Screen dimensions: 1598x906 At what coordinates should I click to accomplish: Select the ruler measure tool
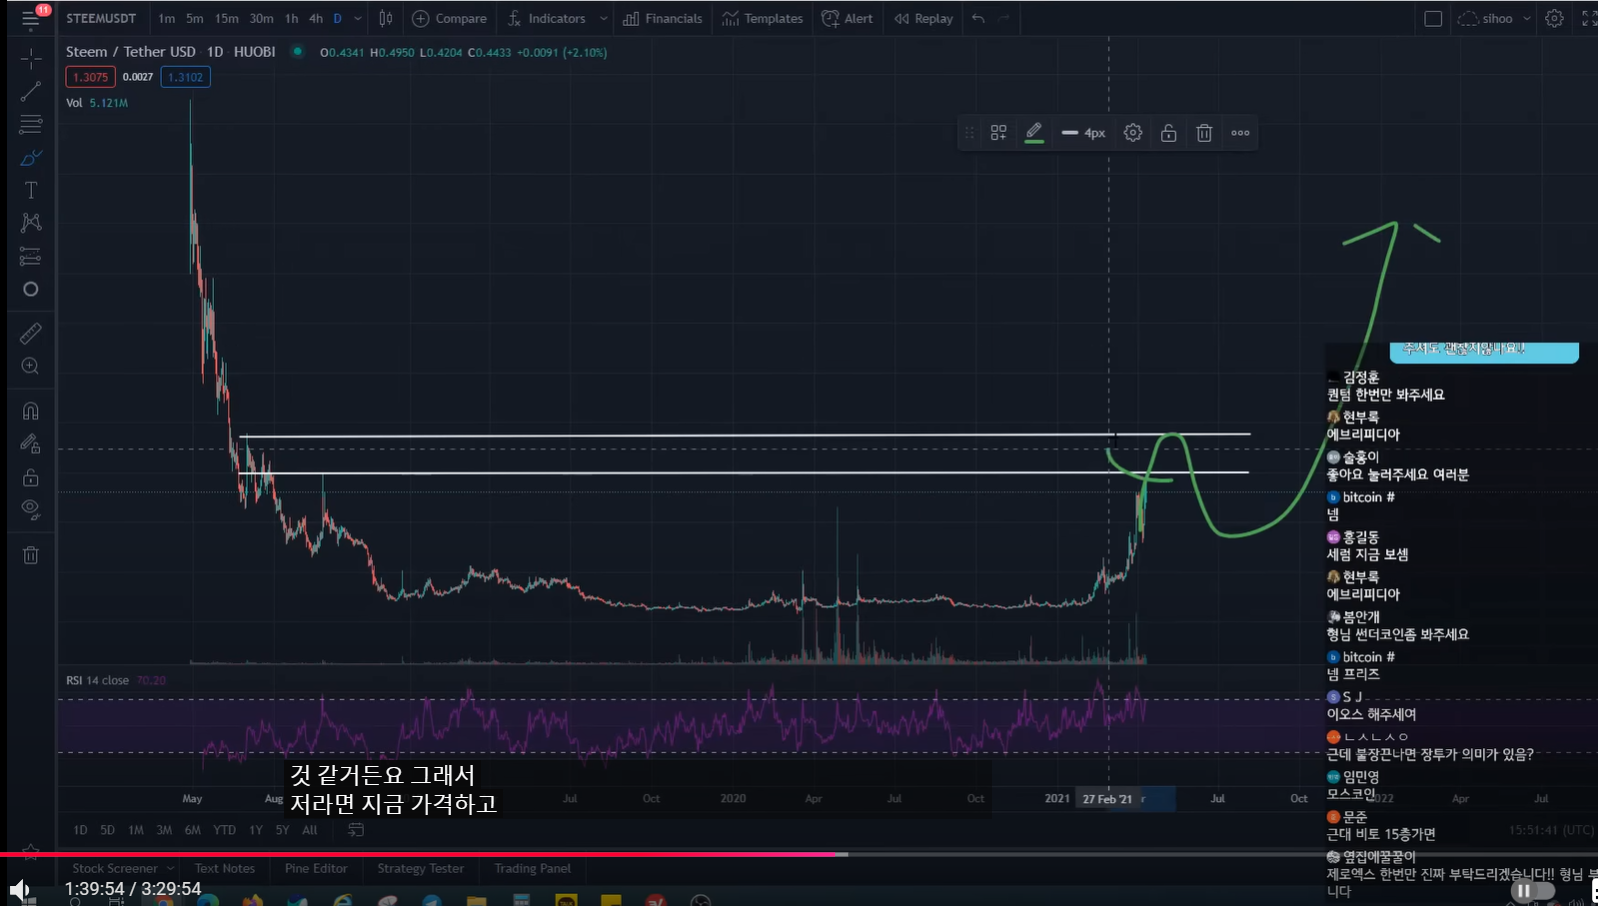(31, 333)
